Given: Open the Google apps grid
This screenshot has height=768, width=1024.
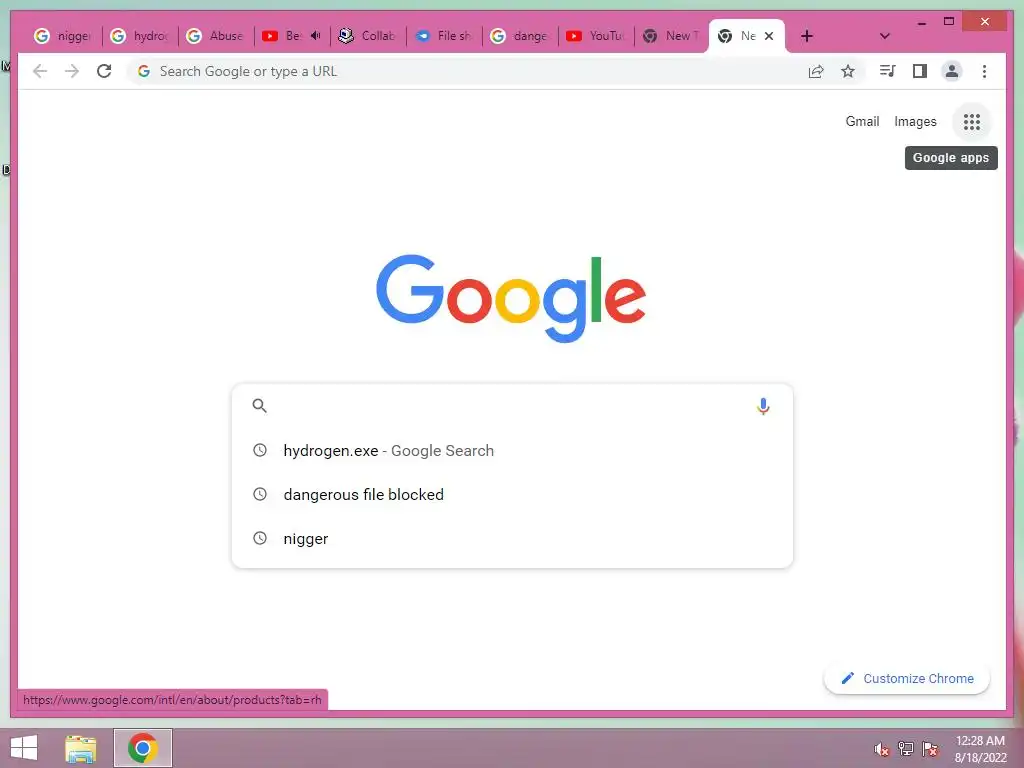Looking at the screenshot, I should click(x=972, y=121).
